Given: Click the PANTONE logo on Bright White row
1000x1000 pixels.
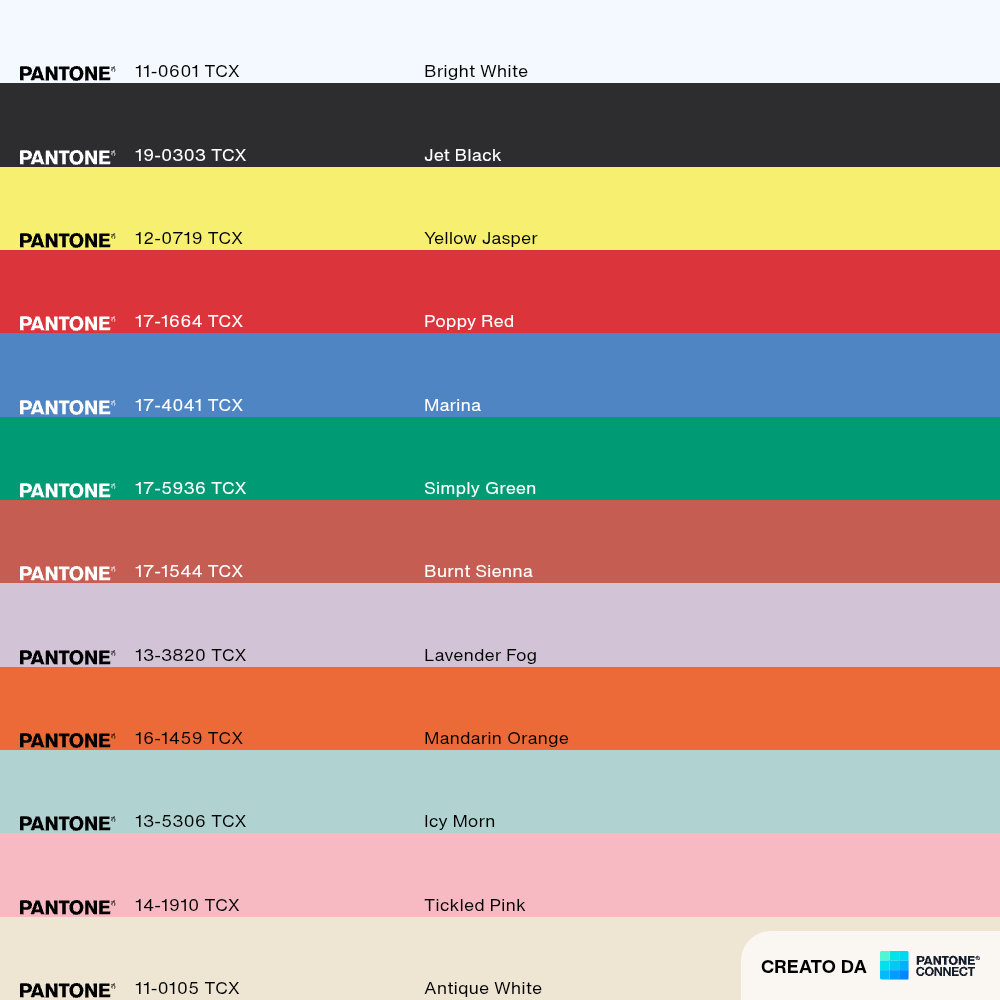Looking at the screenshot, I should (67, 73).
